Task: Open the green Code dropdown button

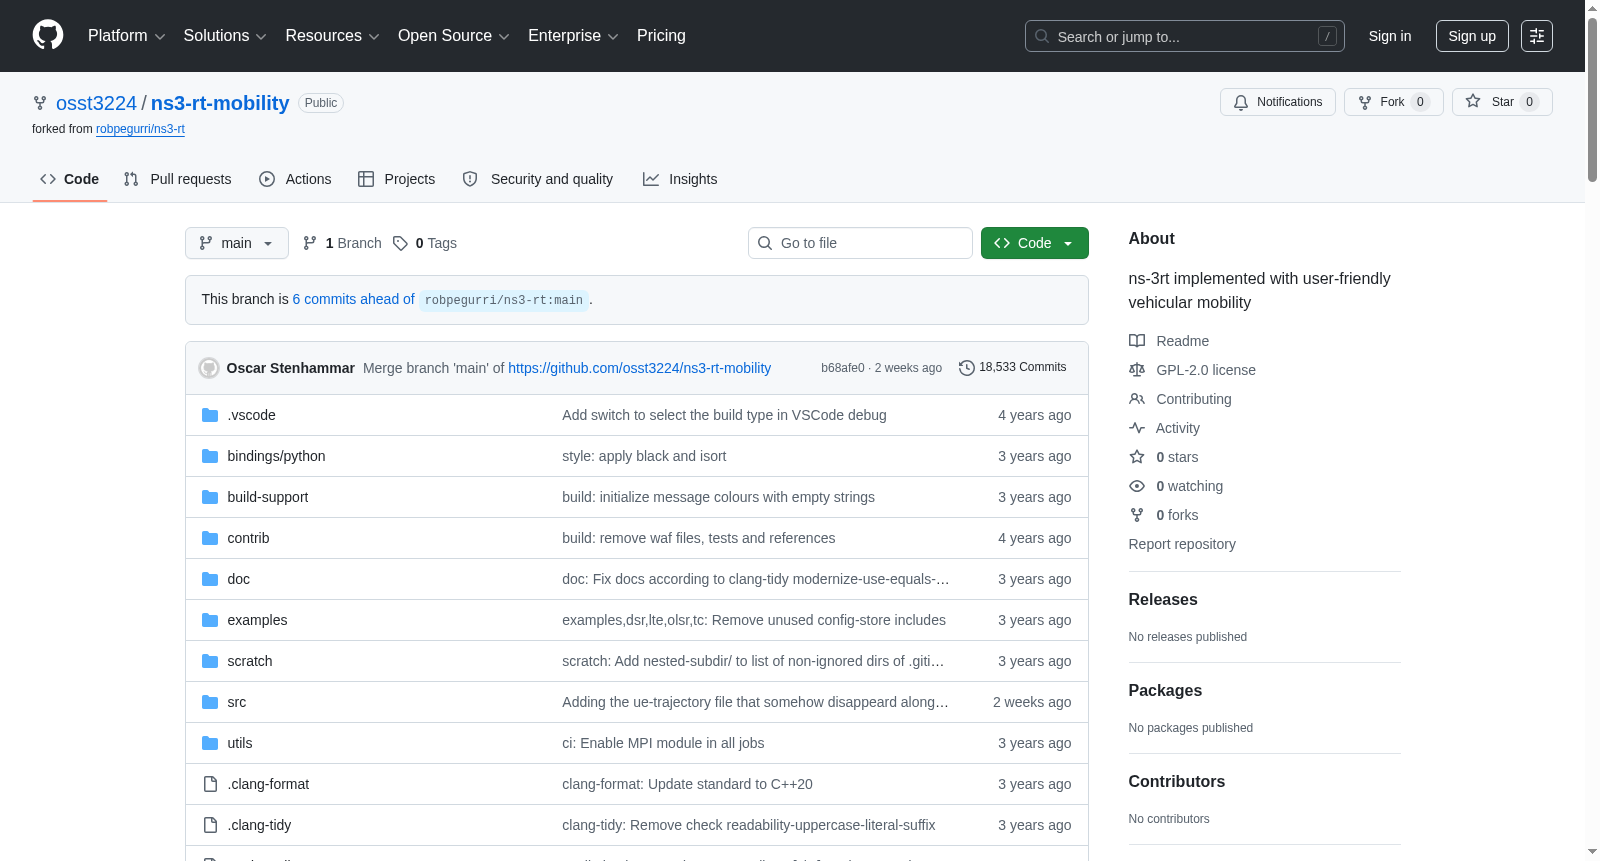Action: click(x=1035, y=243)
